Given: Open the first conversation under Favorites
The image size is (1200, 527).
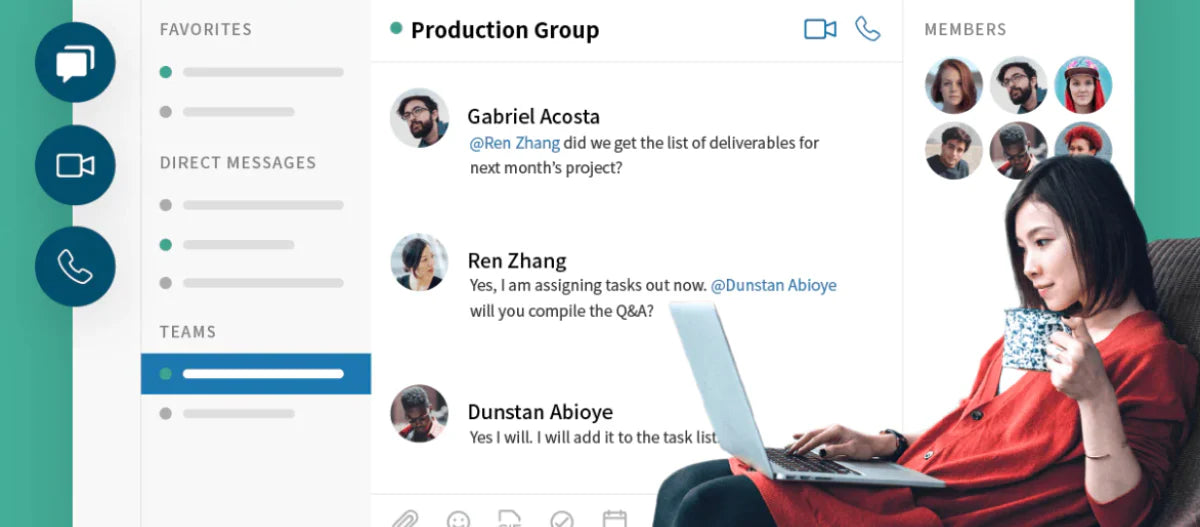Looking at the screenshot, I should pyautogui.click(x=256, y=72).
